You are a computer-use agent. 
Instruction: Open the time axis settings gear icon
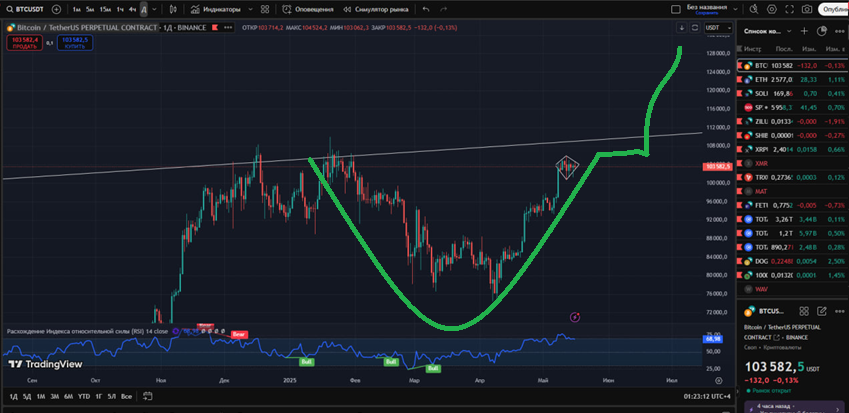(x=719, y=381)
